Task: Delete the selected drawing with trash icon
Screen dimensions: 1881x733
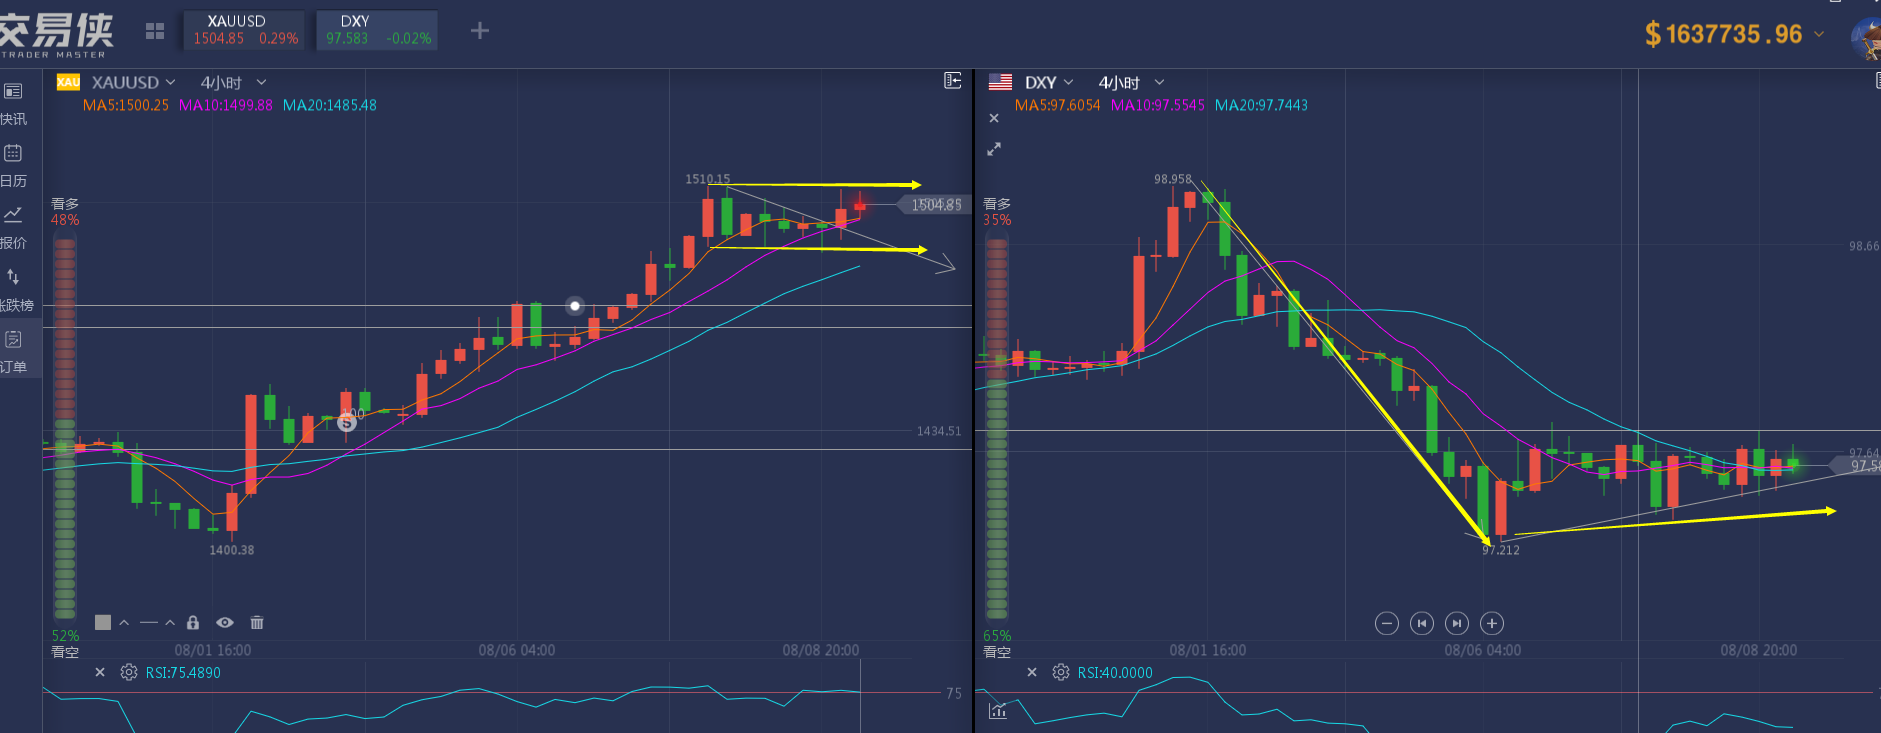Action: (x=257, y=623)
